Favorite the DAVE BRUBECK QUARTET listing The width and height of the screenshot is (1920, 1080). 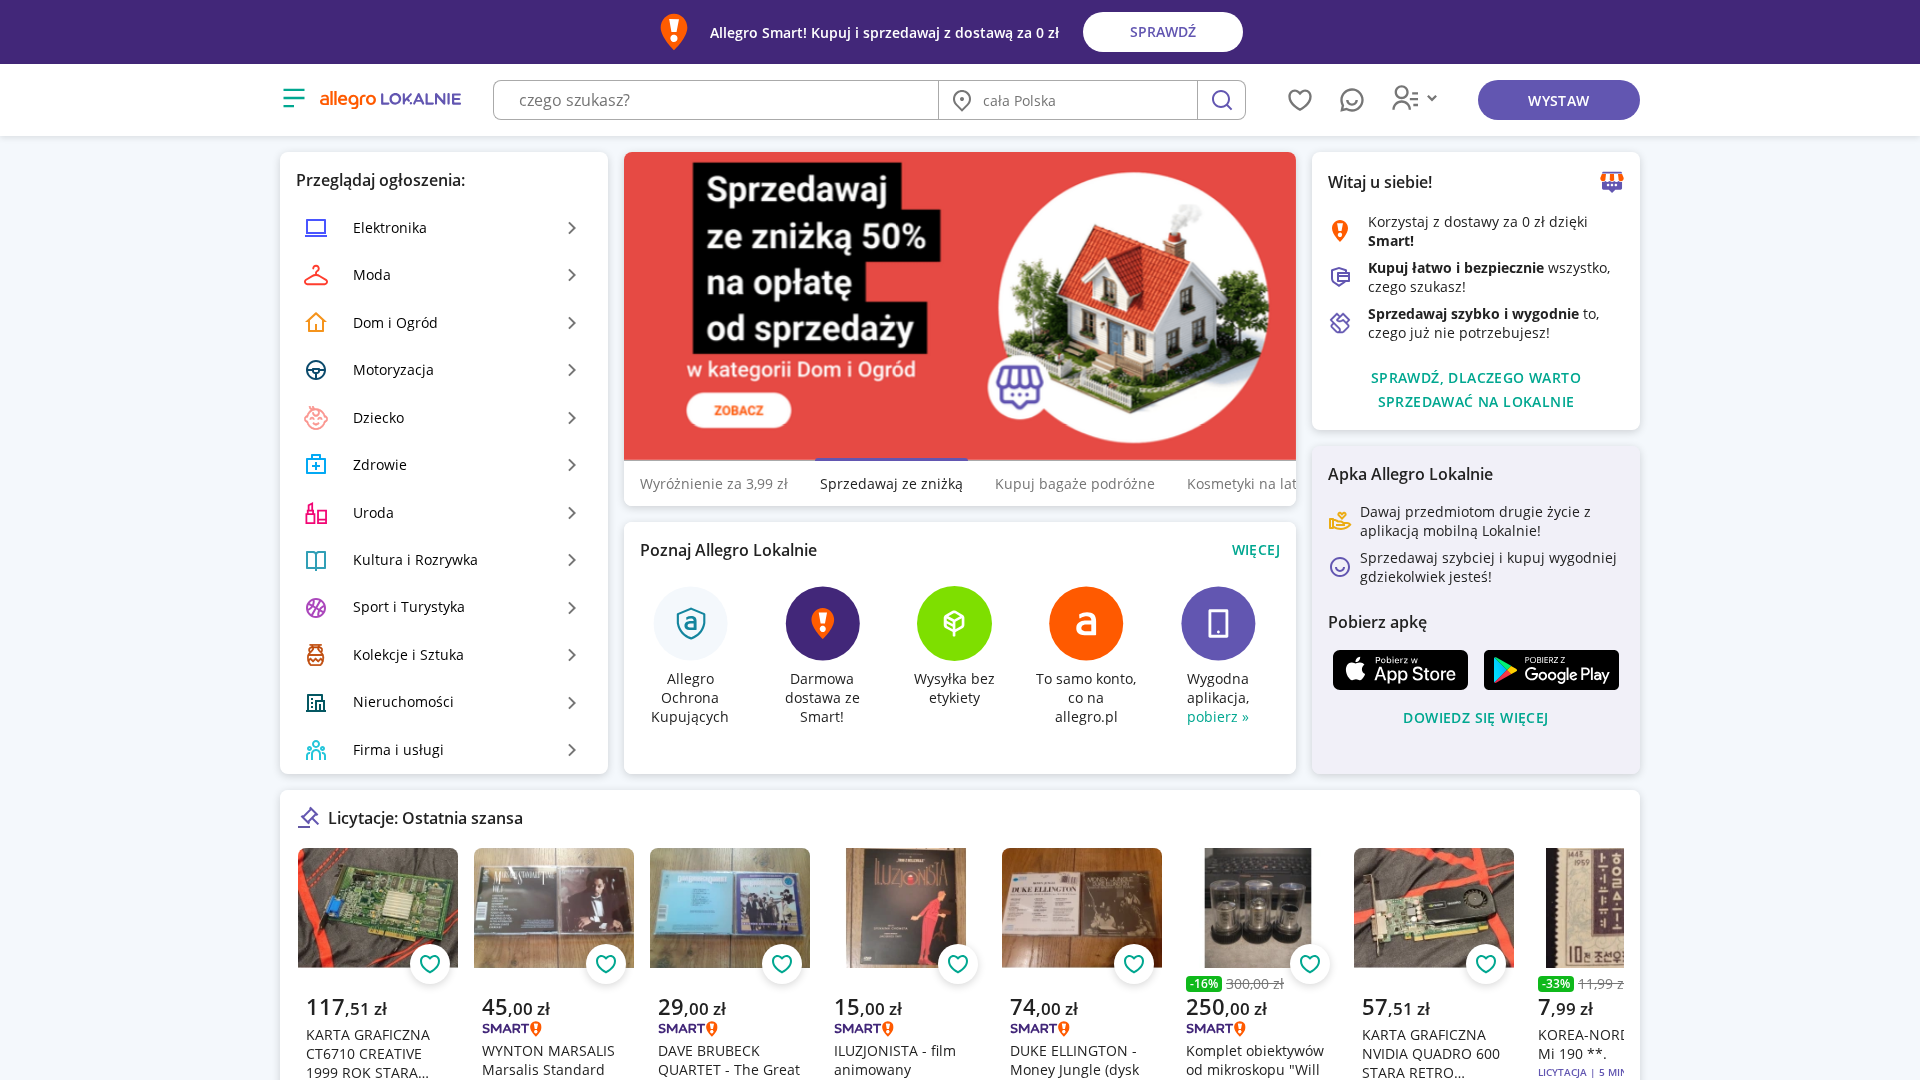(782, 964)
